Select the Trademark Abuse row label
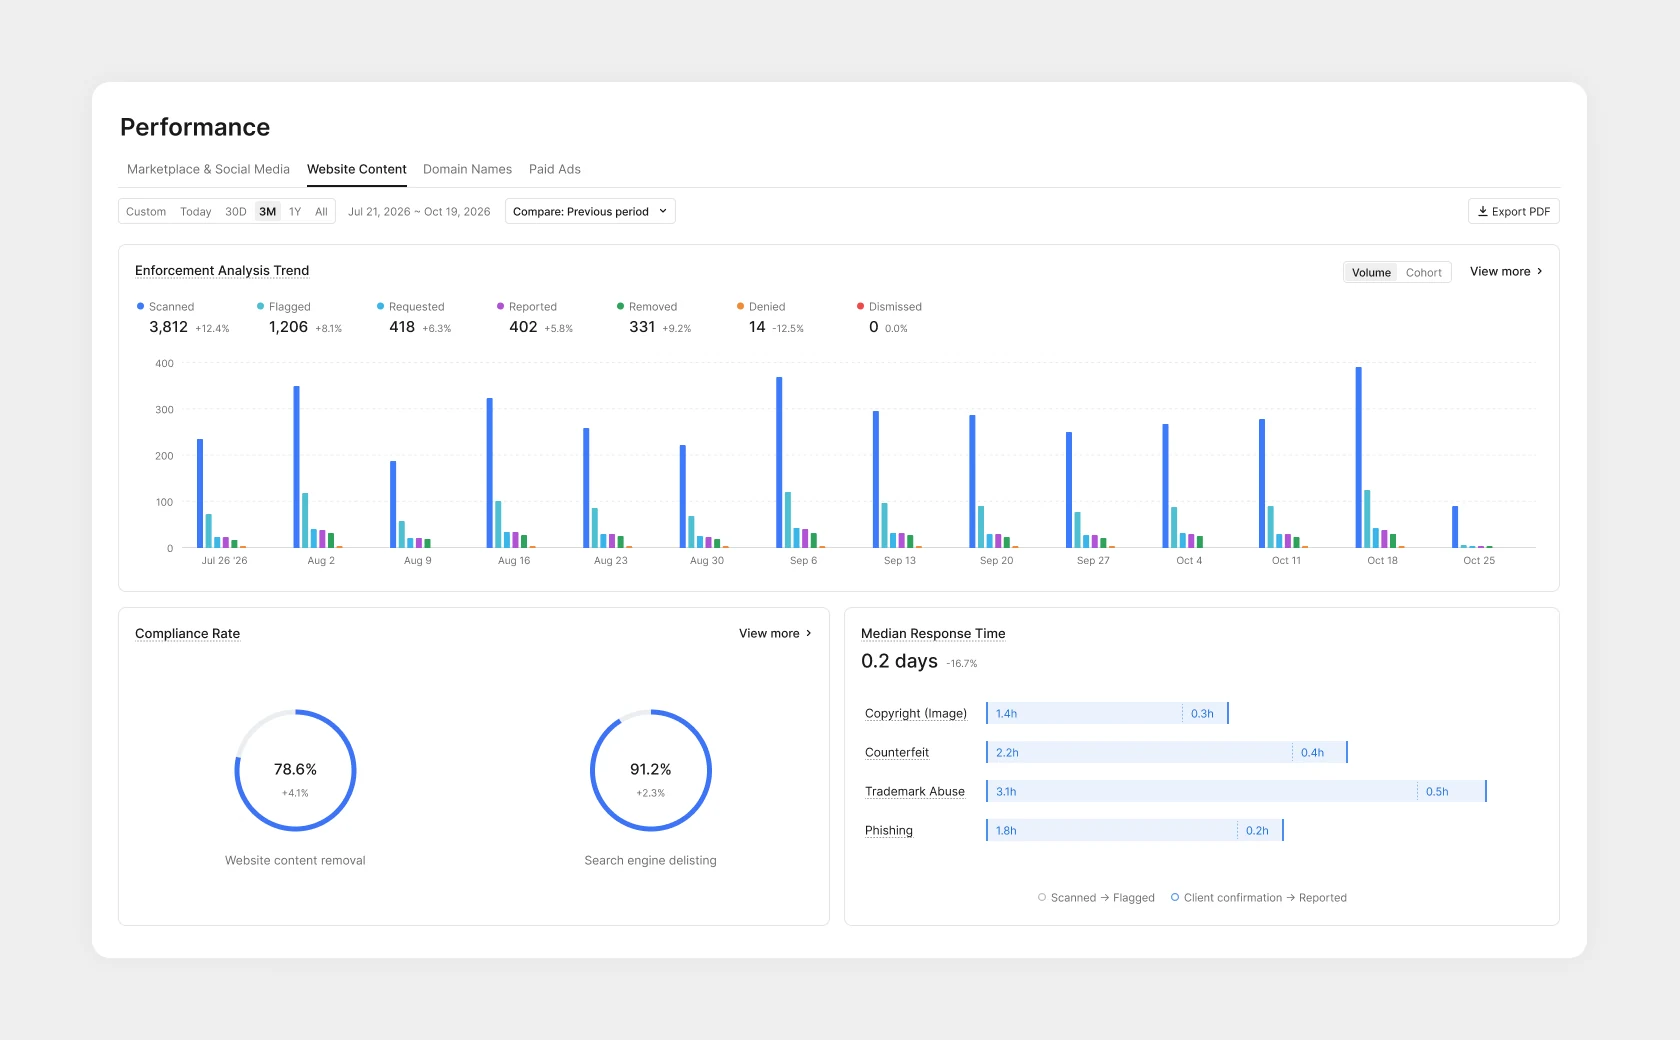Screen dimensions: 1680x1040 tap(915, 791)
